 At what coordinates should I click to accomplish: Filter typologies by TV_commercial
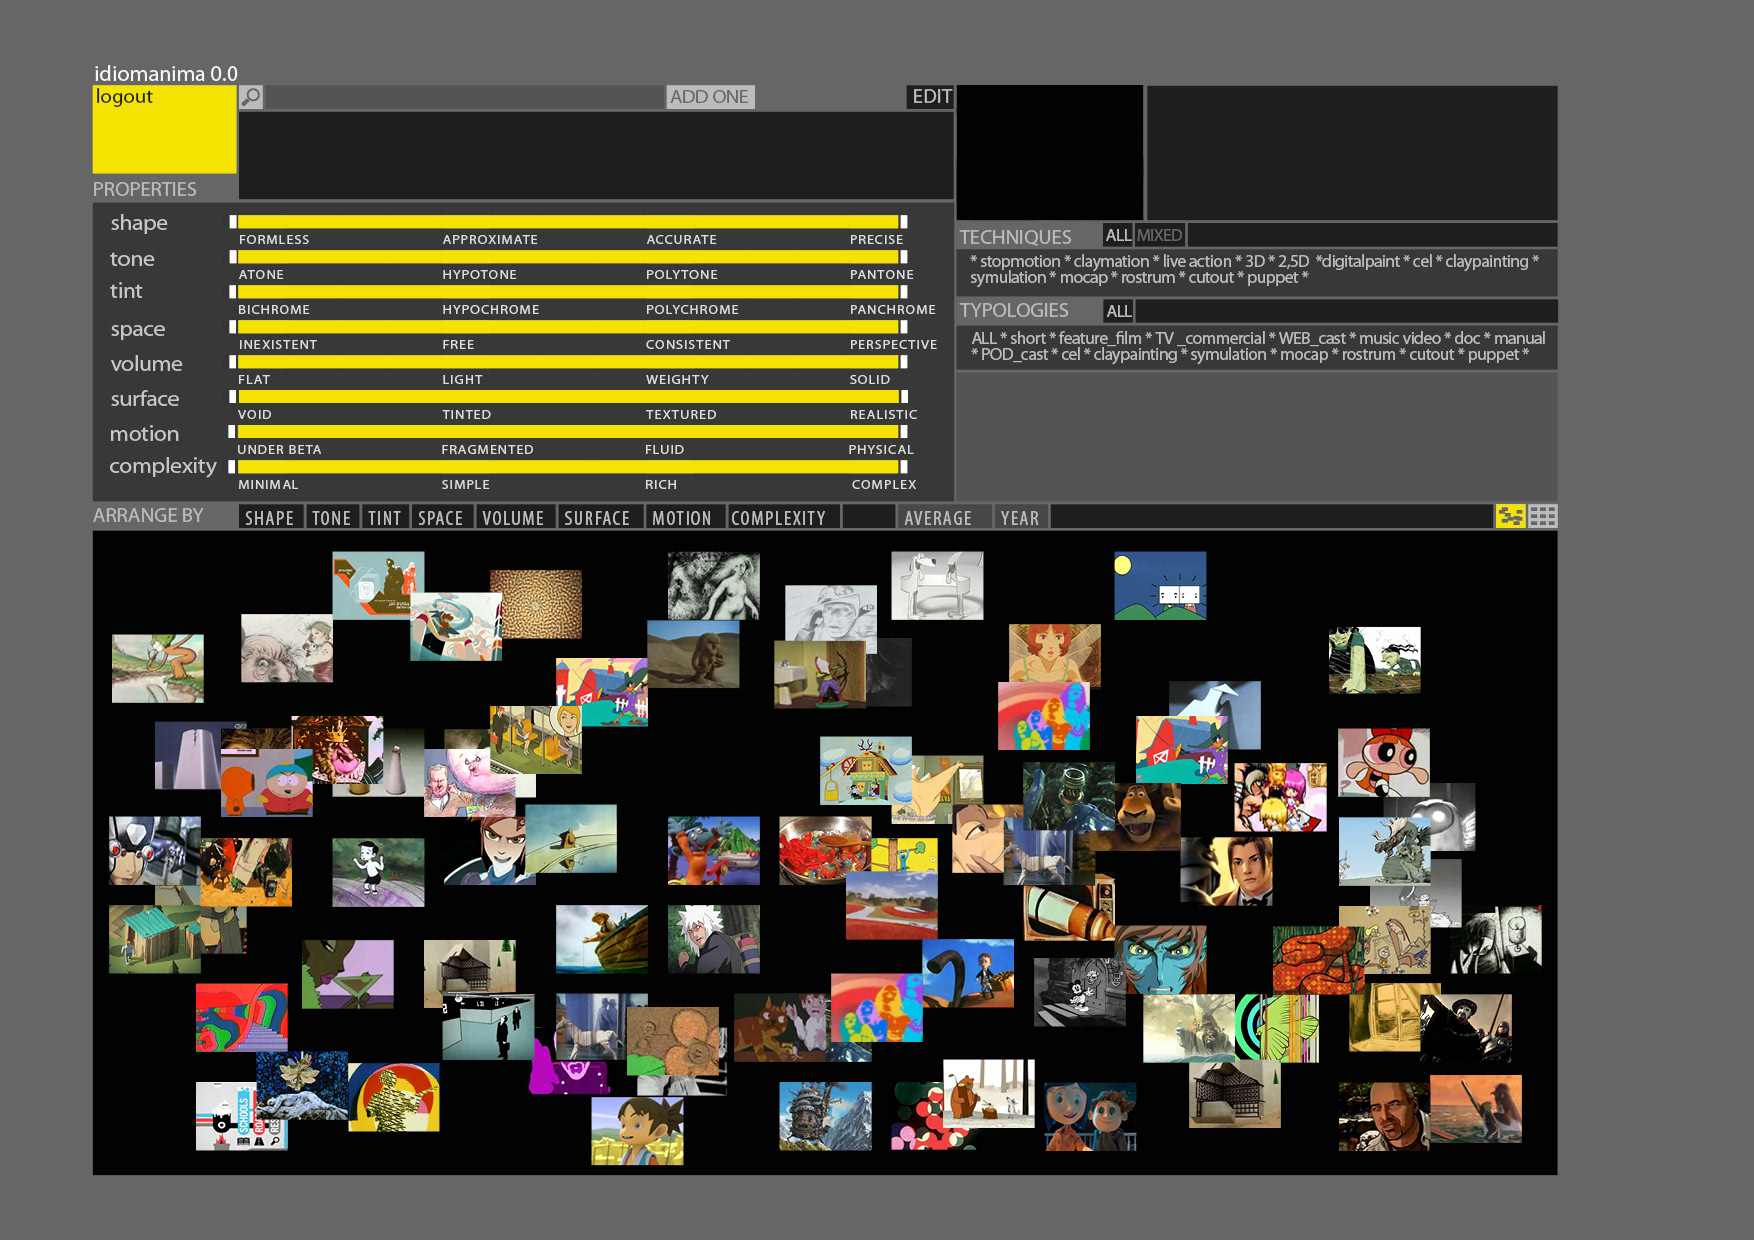(1210, 338)
